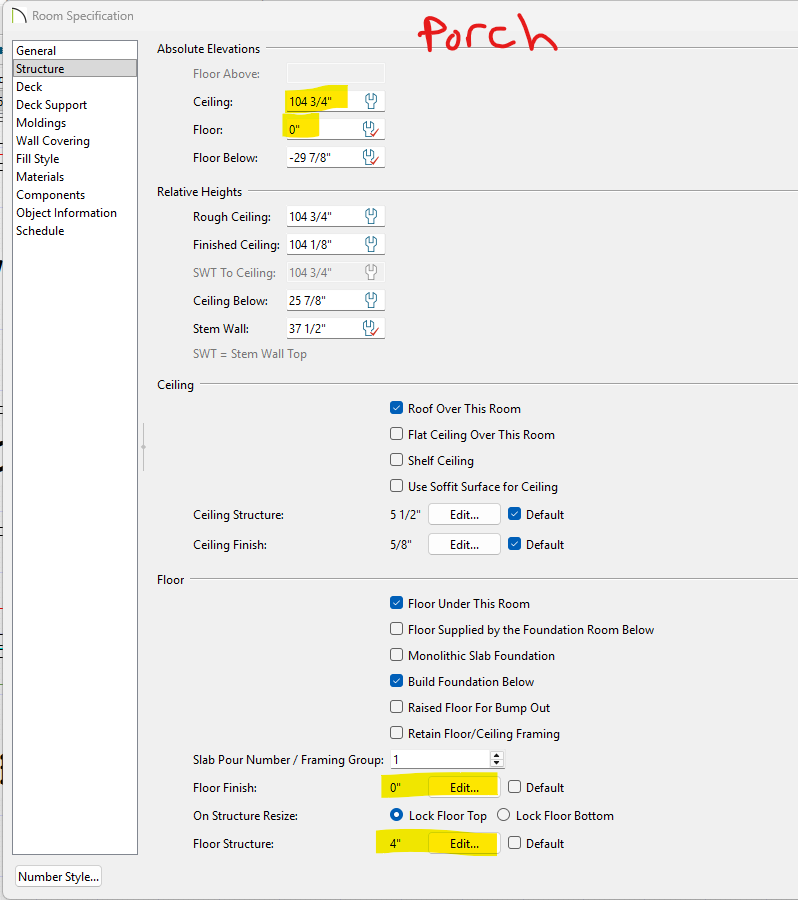Click the wrench icon beside Ceiling Below
This screenshot has height=900, width=798.
tap(370, 301)
